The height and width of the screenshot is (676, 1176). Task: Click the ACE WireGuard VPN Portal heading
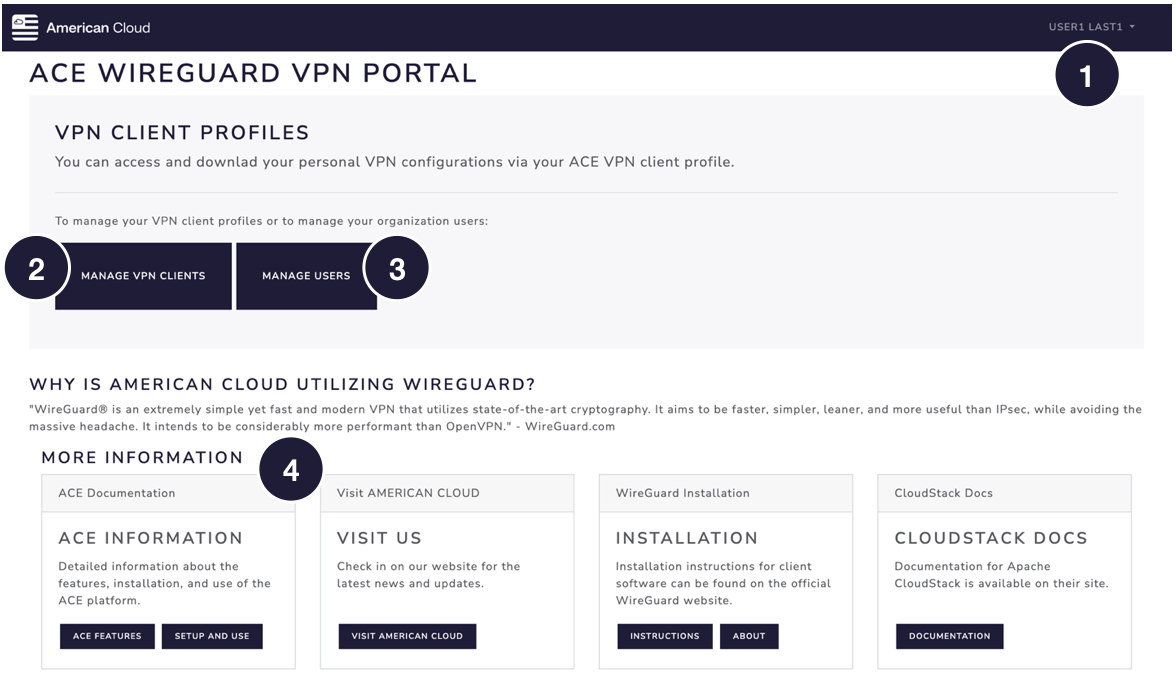(x=254, y=73)
